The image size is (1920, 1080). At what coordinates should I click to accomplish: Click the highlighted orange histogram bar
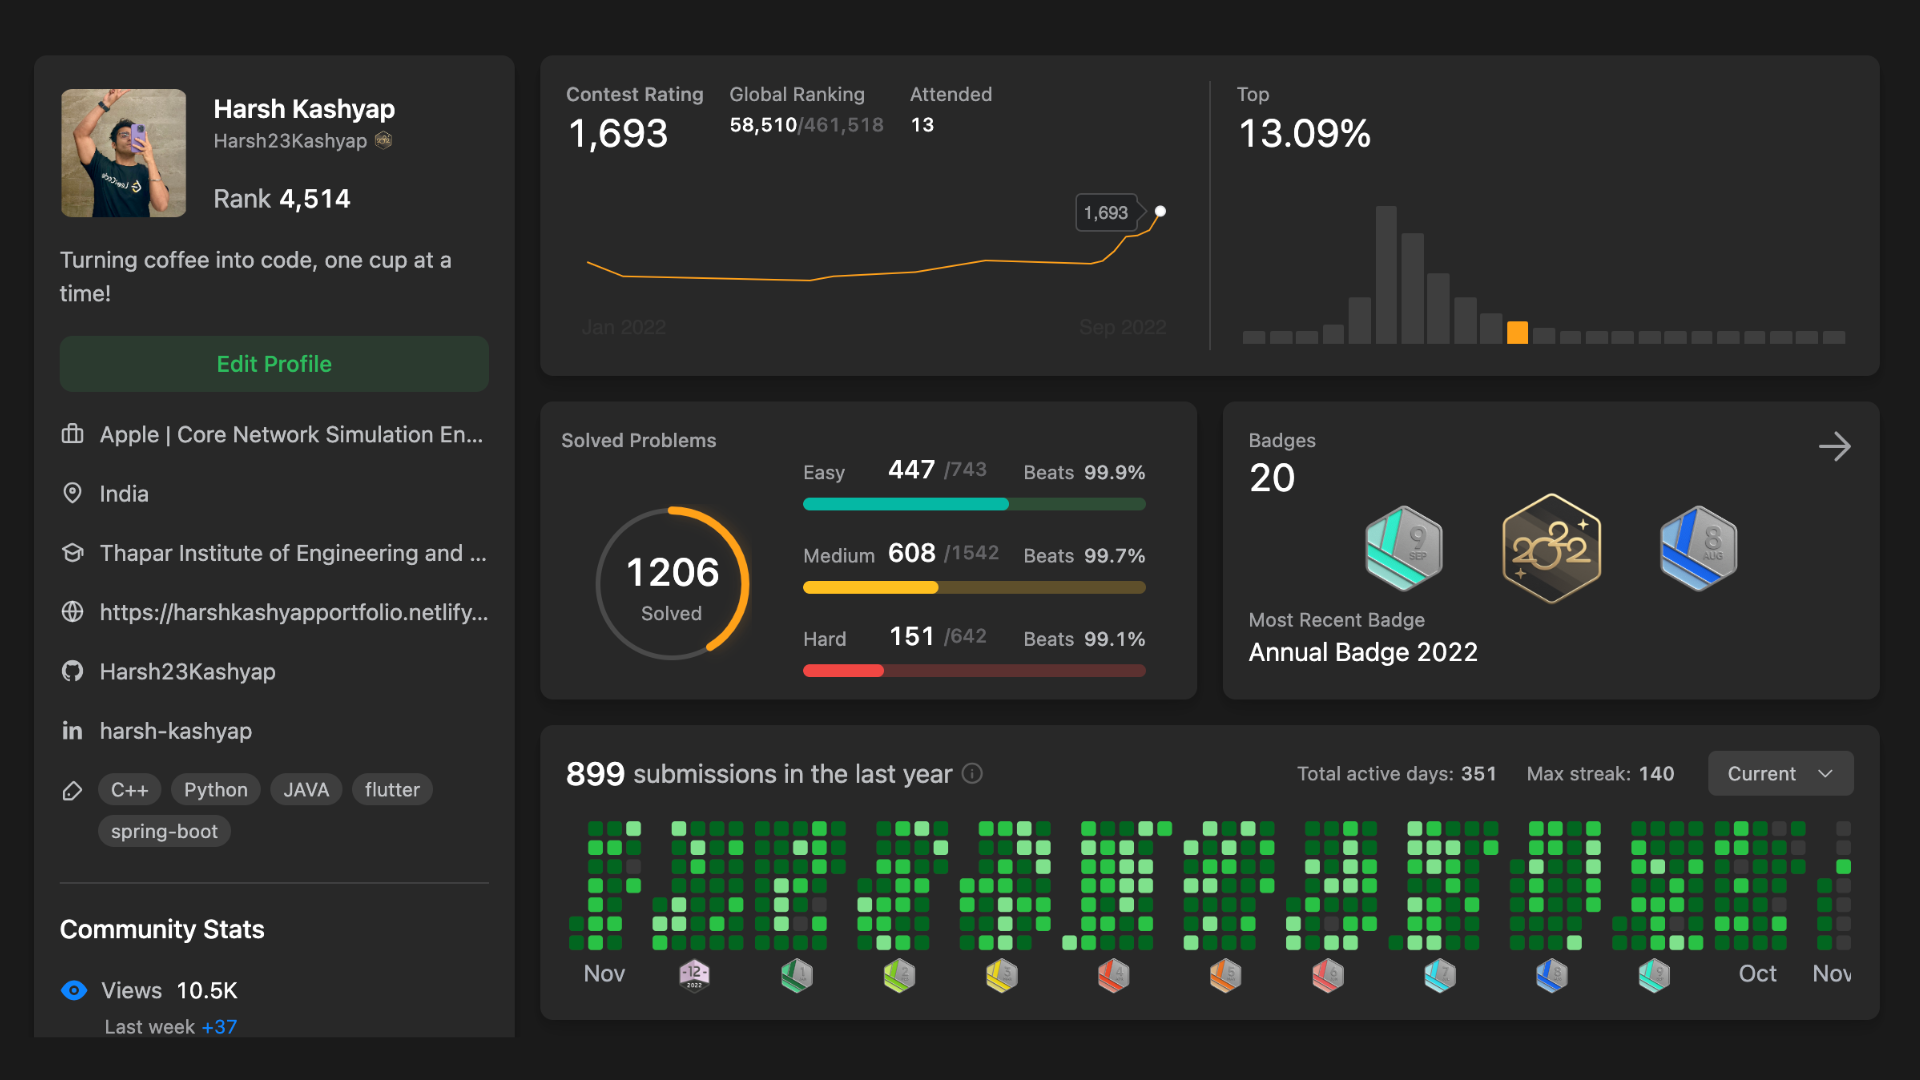(x=1517, y=333)
